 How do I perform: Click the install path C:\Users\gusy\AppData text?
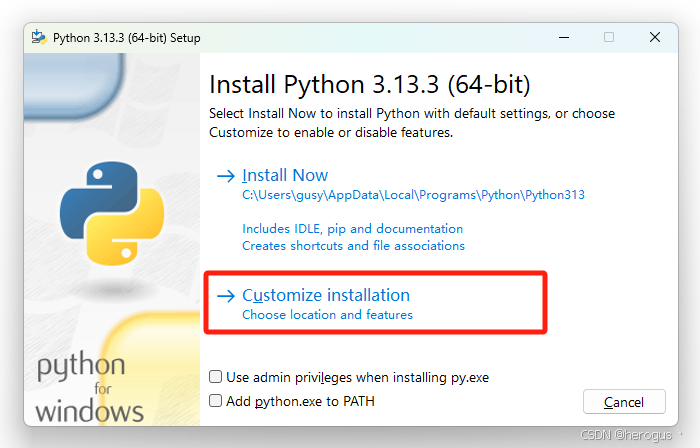[413, 195]
